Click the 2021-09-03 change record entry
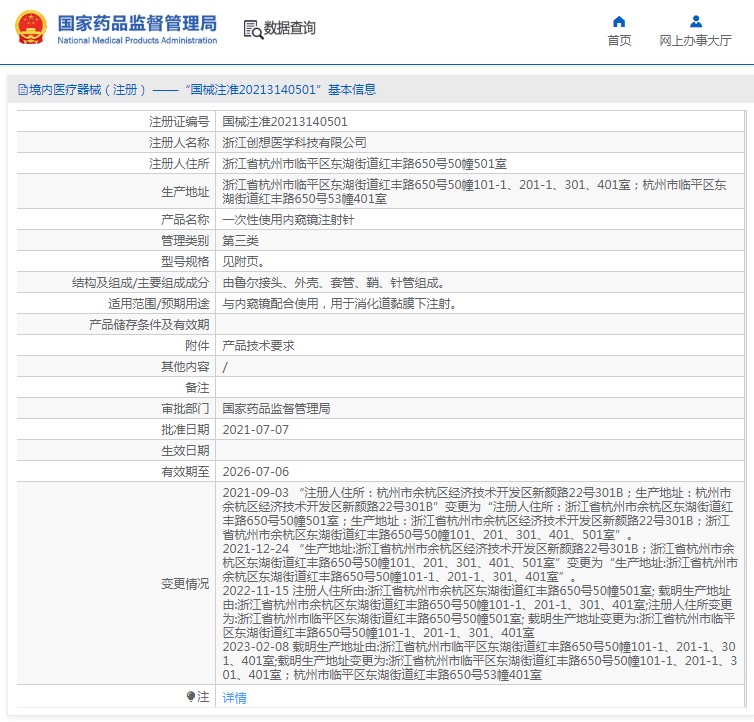The image size is (754, 722). tap(478, 514)
